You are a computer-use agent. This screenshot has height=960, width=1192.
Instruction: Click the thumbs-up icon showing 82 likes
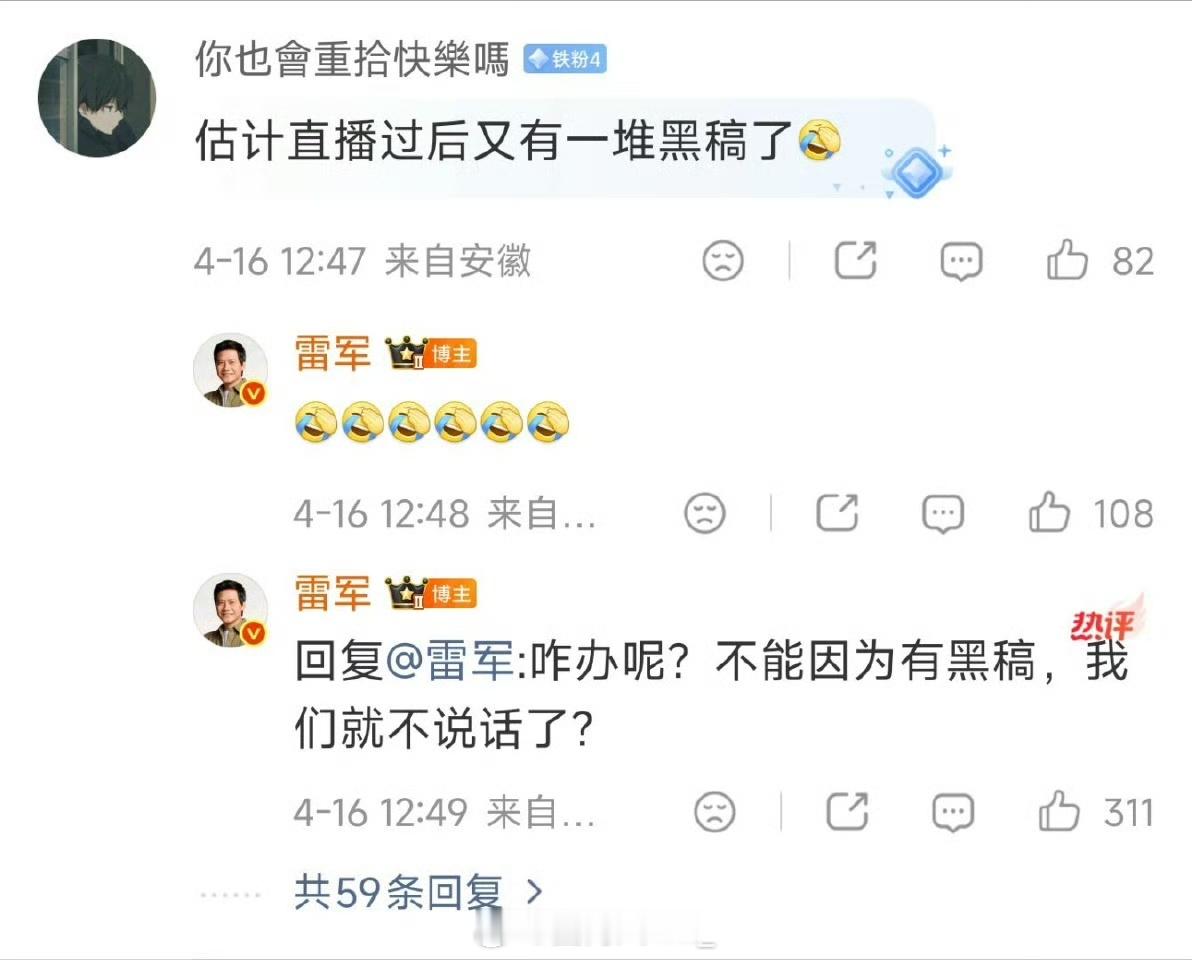pos(1069,259)
